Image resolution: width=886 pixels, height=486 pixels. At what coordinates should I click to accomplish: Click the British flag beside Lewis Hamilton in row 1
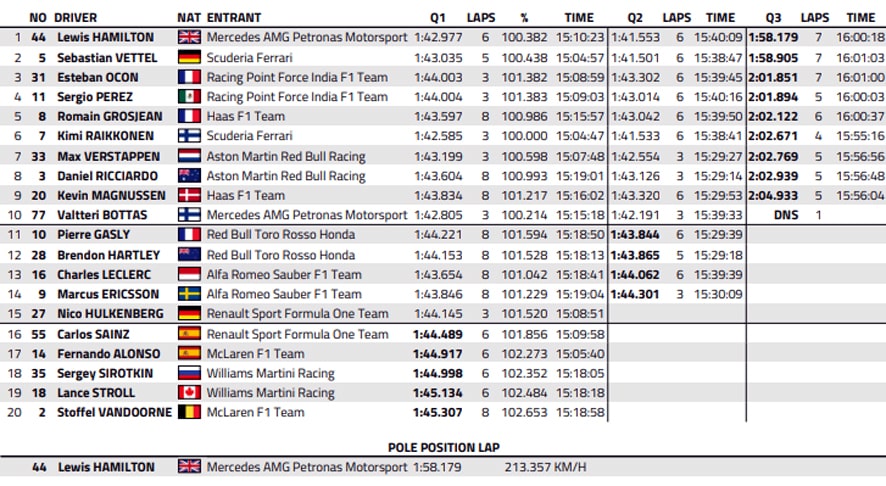189,37
